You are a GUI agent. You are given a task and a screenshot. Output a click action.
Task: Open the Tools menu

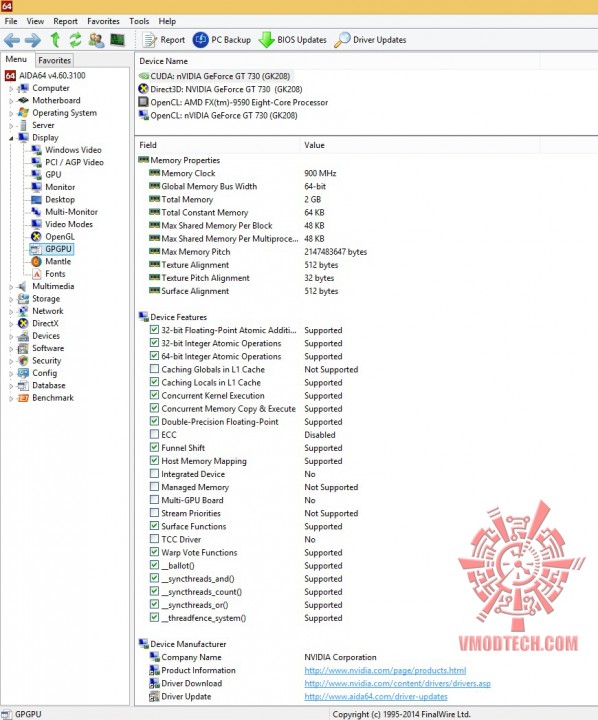pyautogui.click(x=139, y=21)
